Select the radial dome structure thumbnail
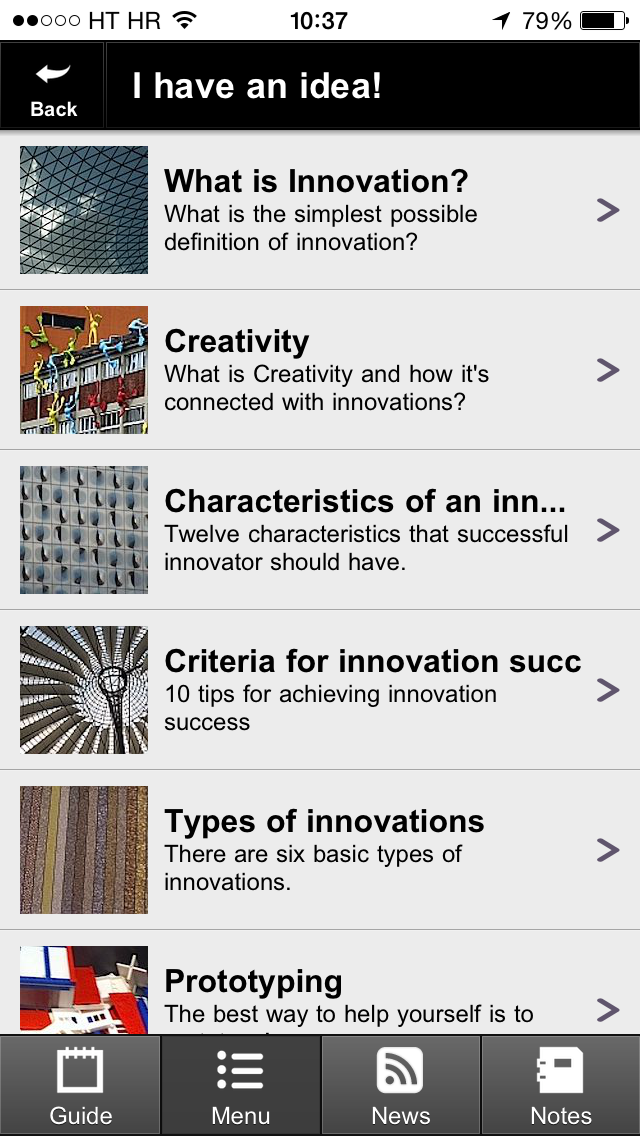The height and width of the screenshot is (1136, 640). [84, 690]
